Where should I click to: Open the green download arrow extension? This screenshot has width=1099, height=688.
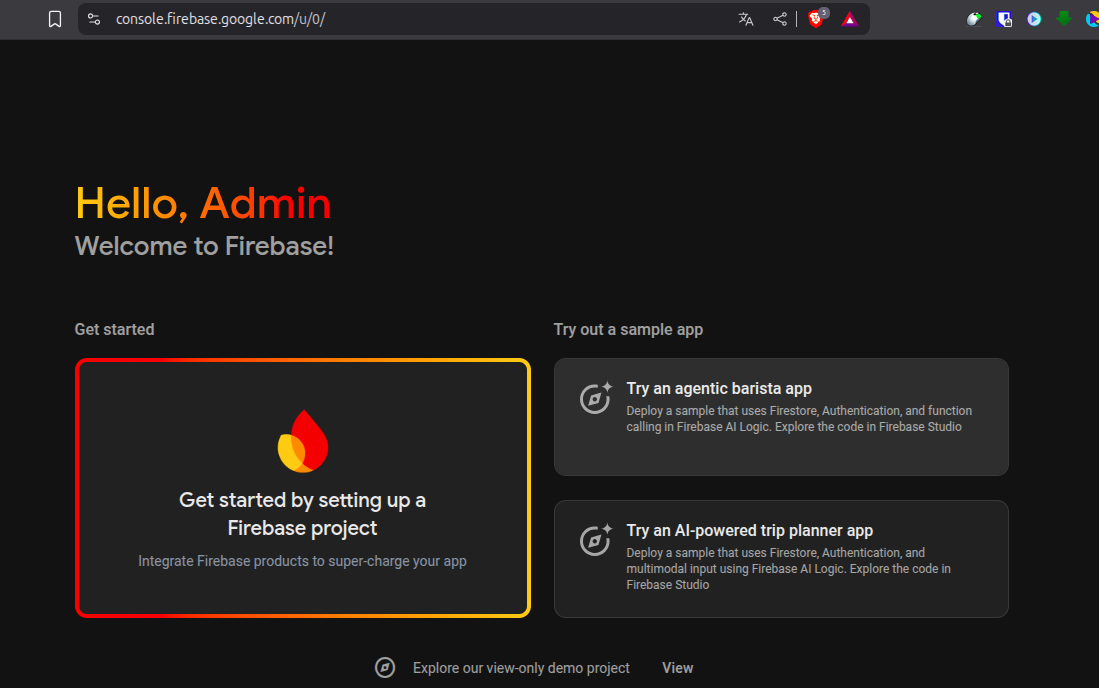click(1064, 19)
